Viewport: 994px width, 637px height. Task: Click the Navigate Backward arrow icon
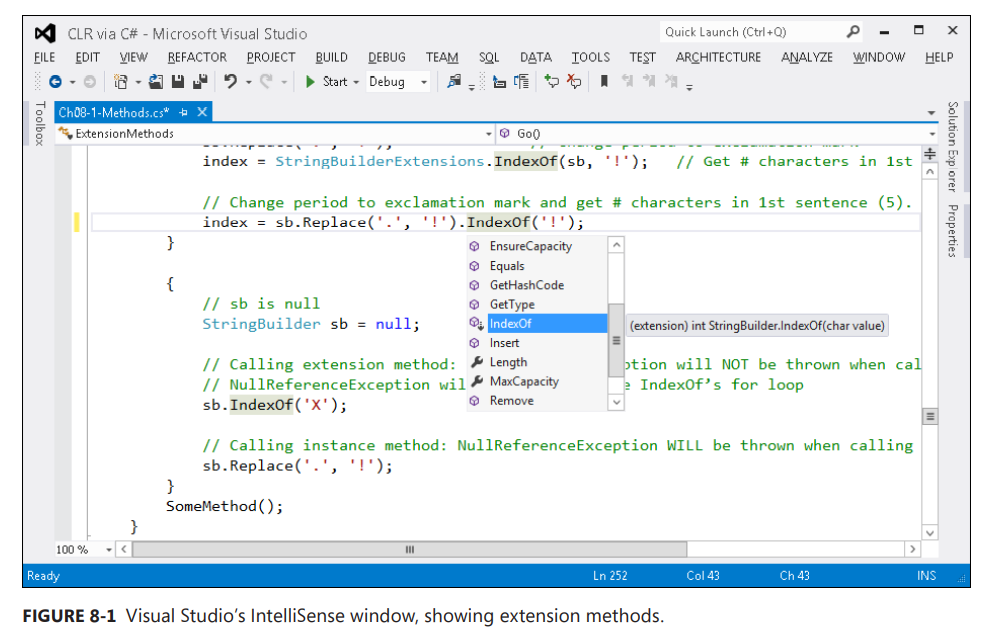pos(55,82)
